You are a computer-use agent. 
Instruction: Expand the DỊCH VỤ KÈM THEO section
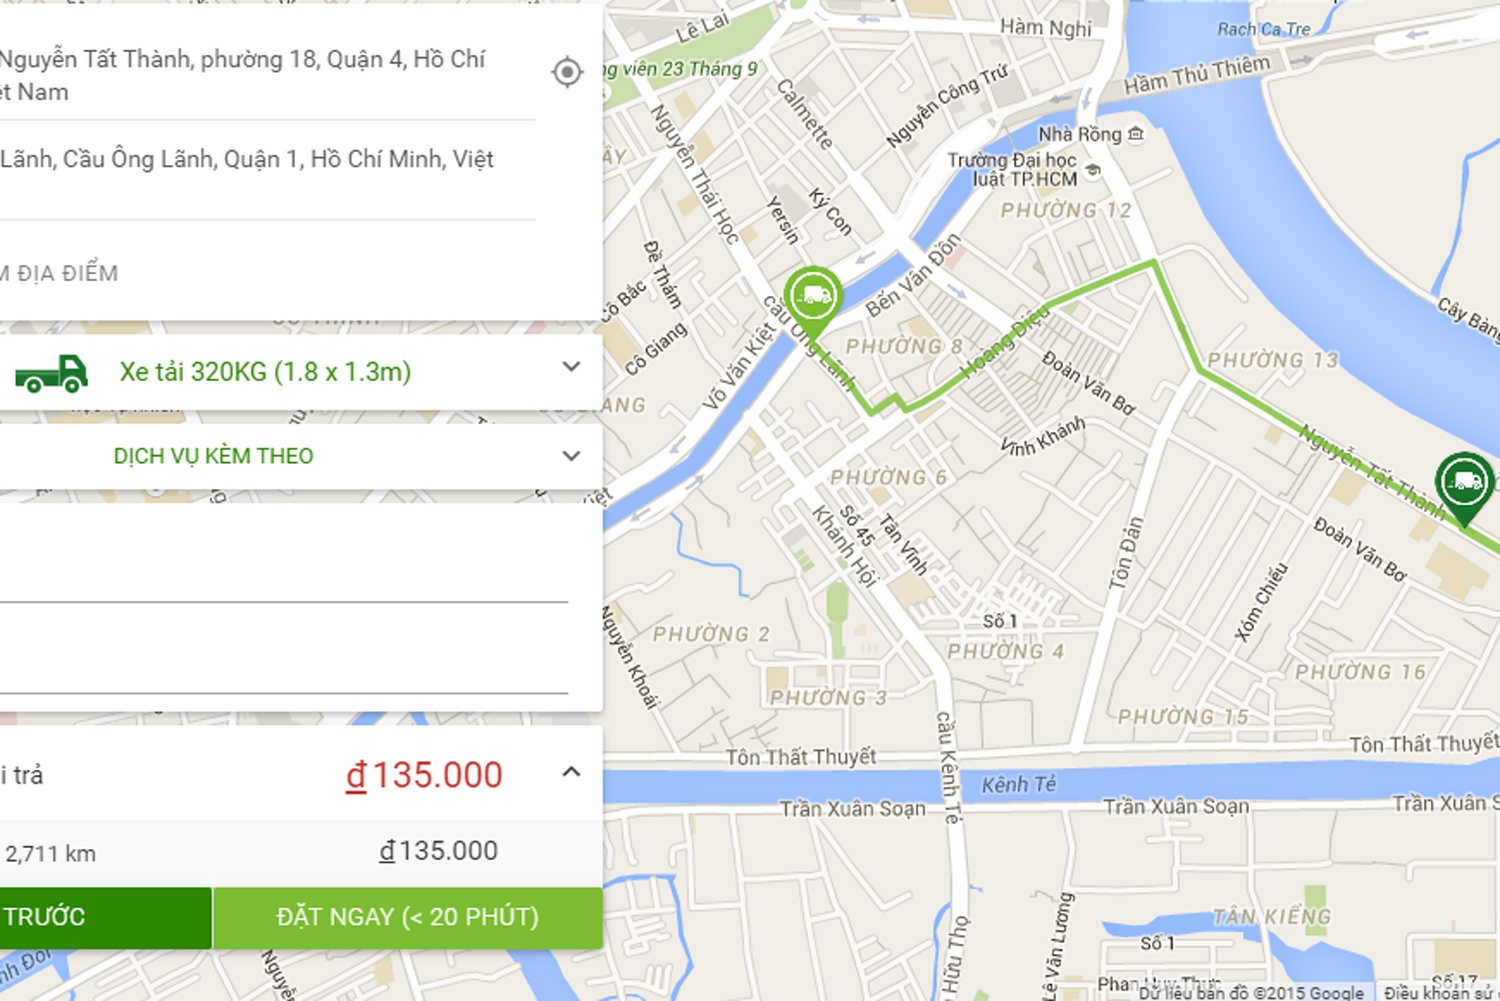coord(571,456)
